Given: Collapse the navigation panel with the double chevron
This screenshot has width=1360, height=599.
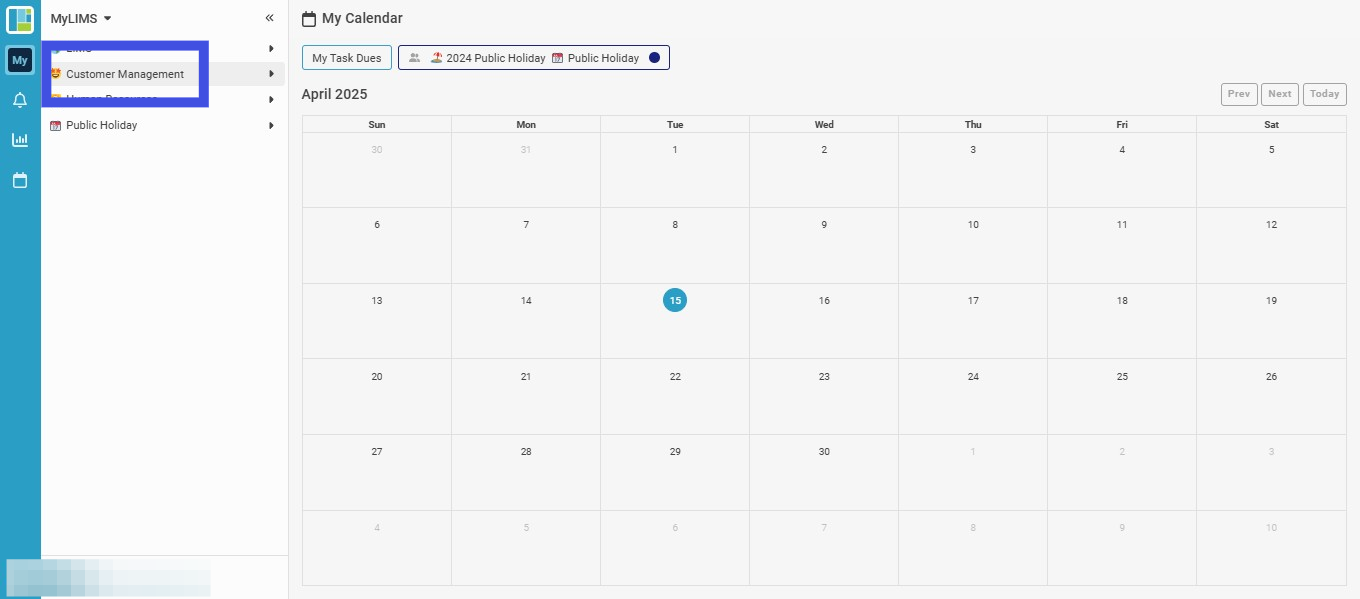Looking at the screenshot, I should point(269,18).
